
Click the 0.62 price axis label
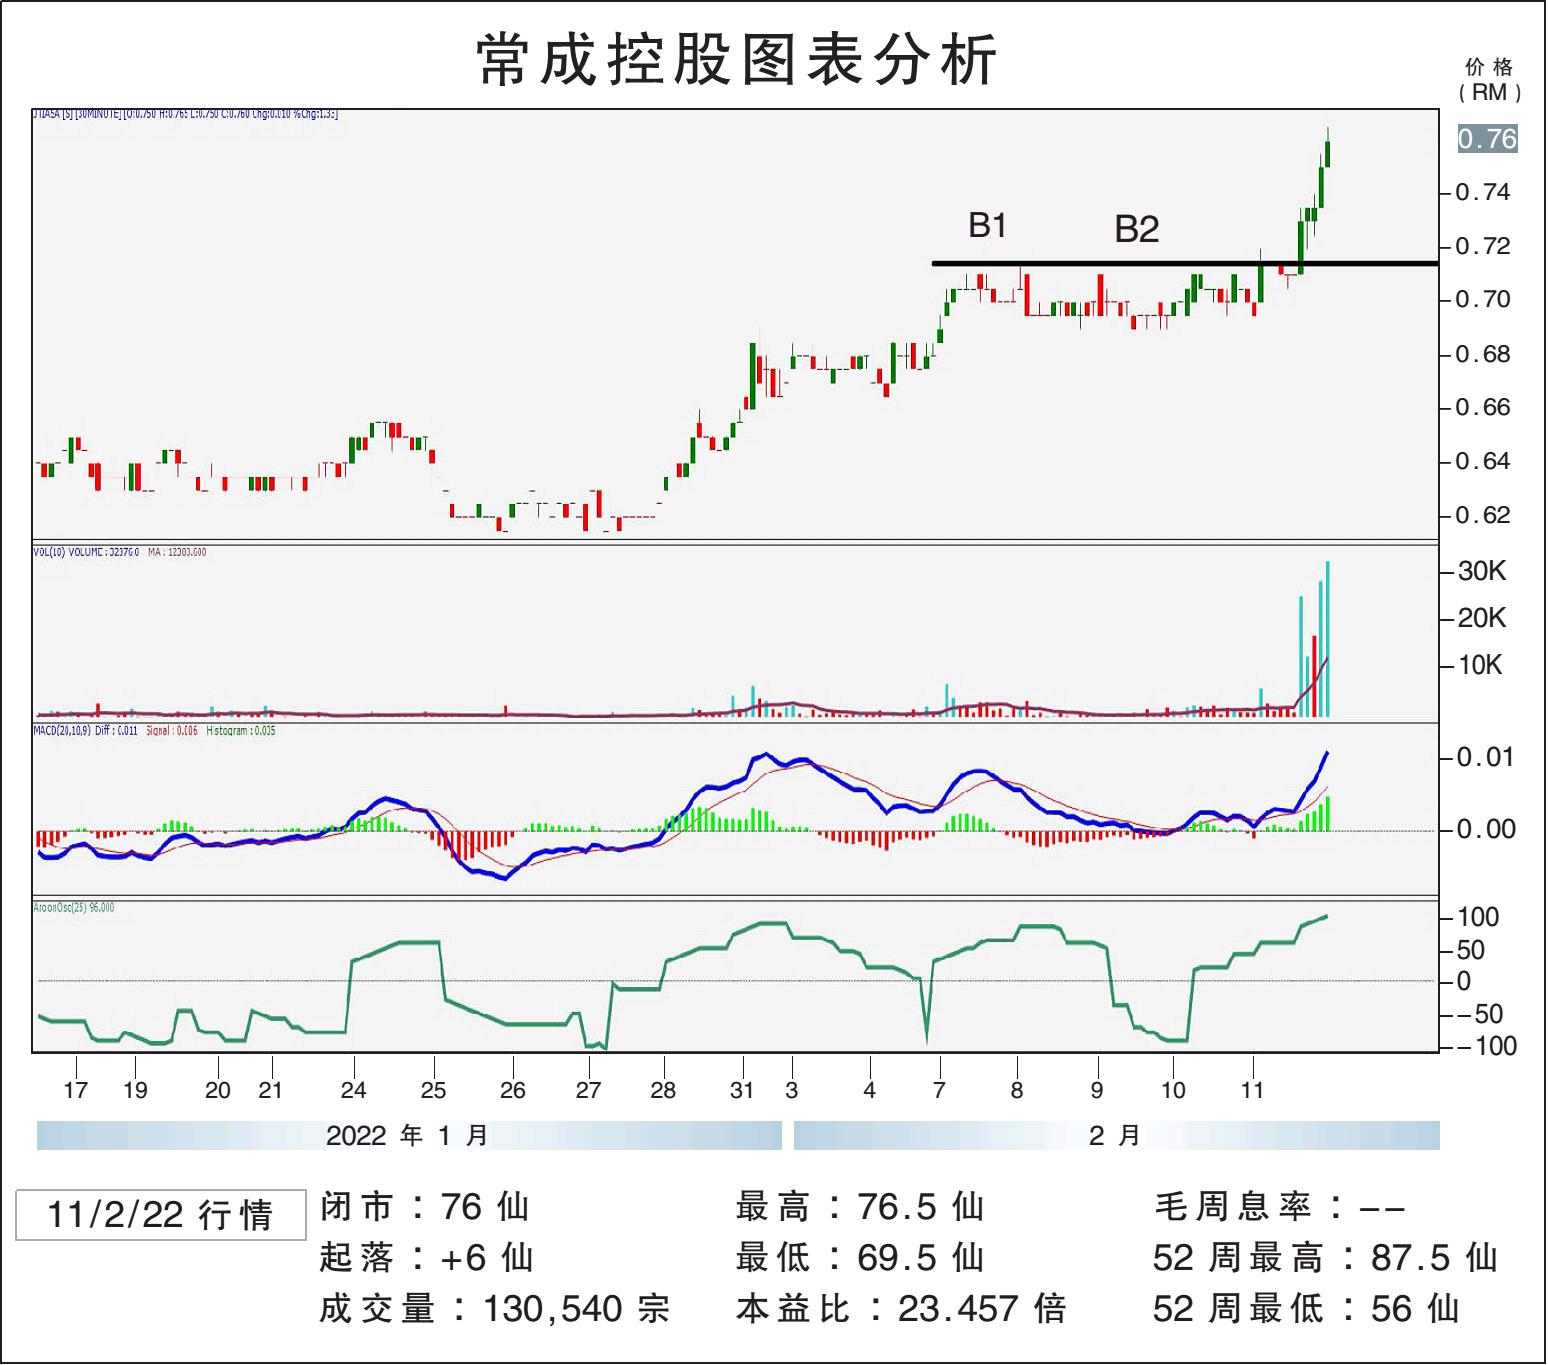tap(1483, 515)
